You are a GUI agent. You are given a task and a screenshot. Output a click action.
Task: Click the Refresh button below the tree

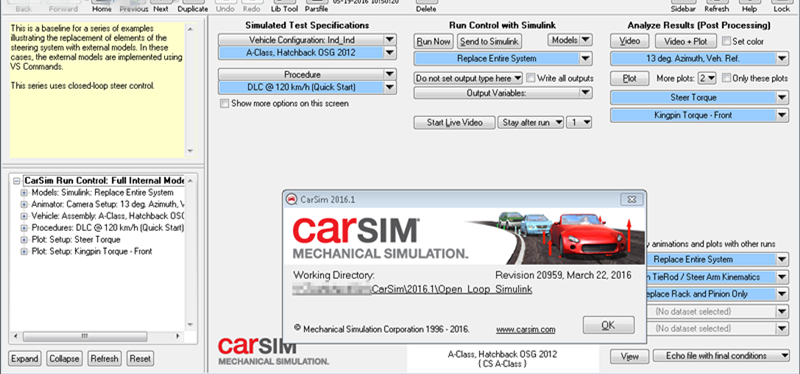[x=105, y=359]
